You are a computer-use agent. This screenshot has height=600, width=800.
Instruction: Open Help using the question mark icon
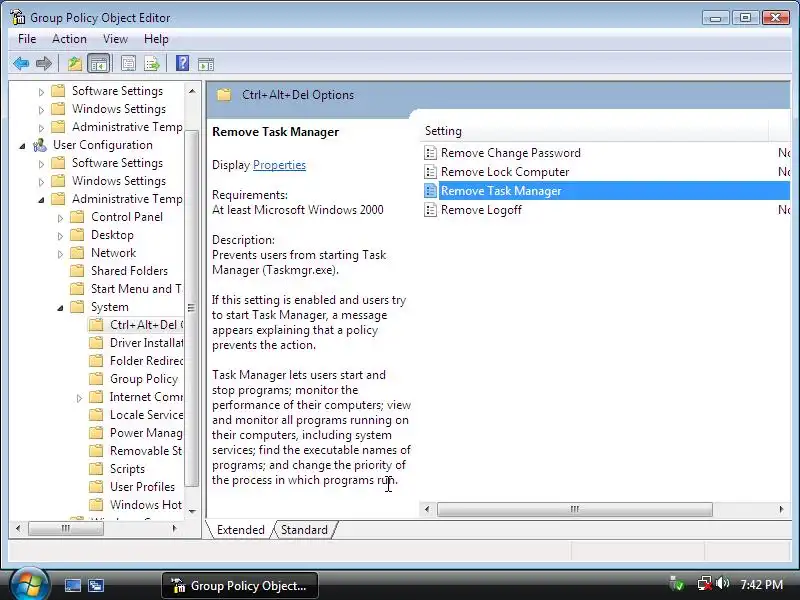pyautogui.click(x=182, y=63)
